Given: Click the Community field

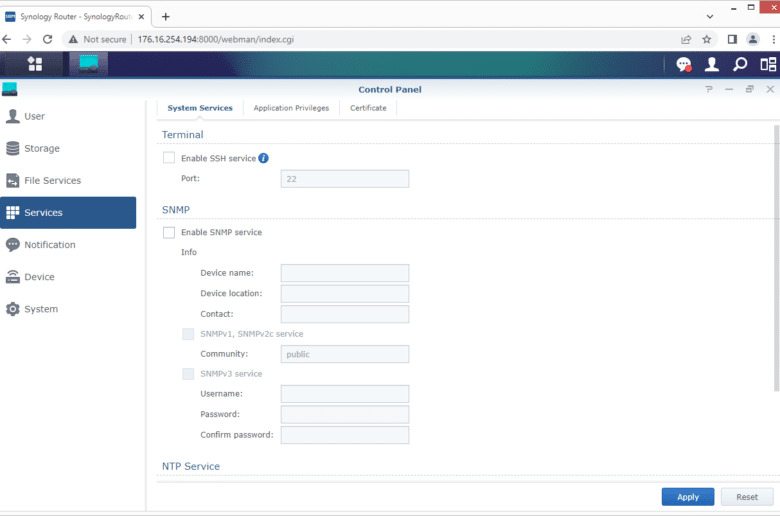Looking at the screenshot, I should coord(345,354).
